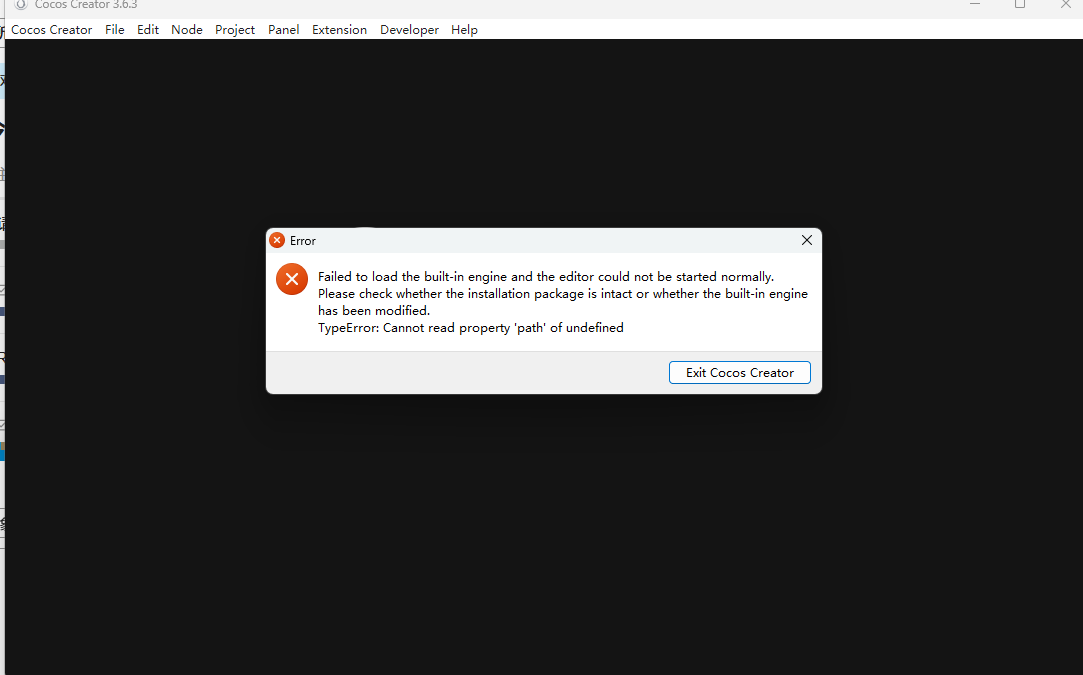Open the Help menu
1083x675 pixels.
pos(464,30)
